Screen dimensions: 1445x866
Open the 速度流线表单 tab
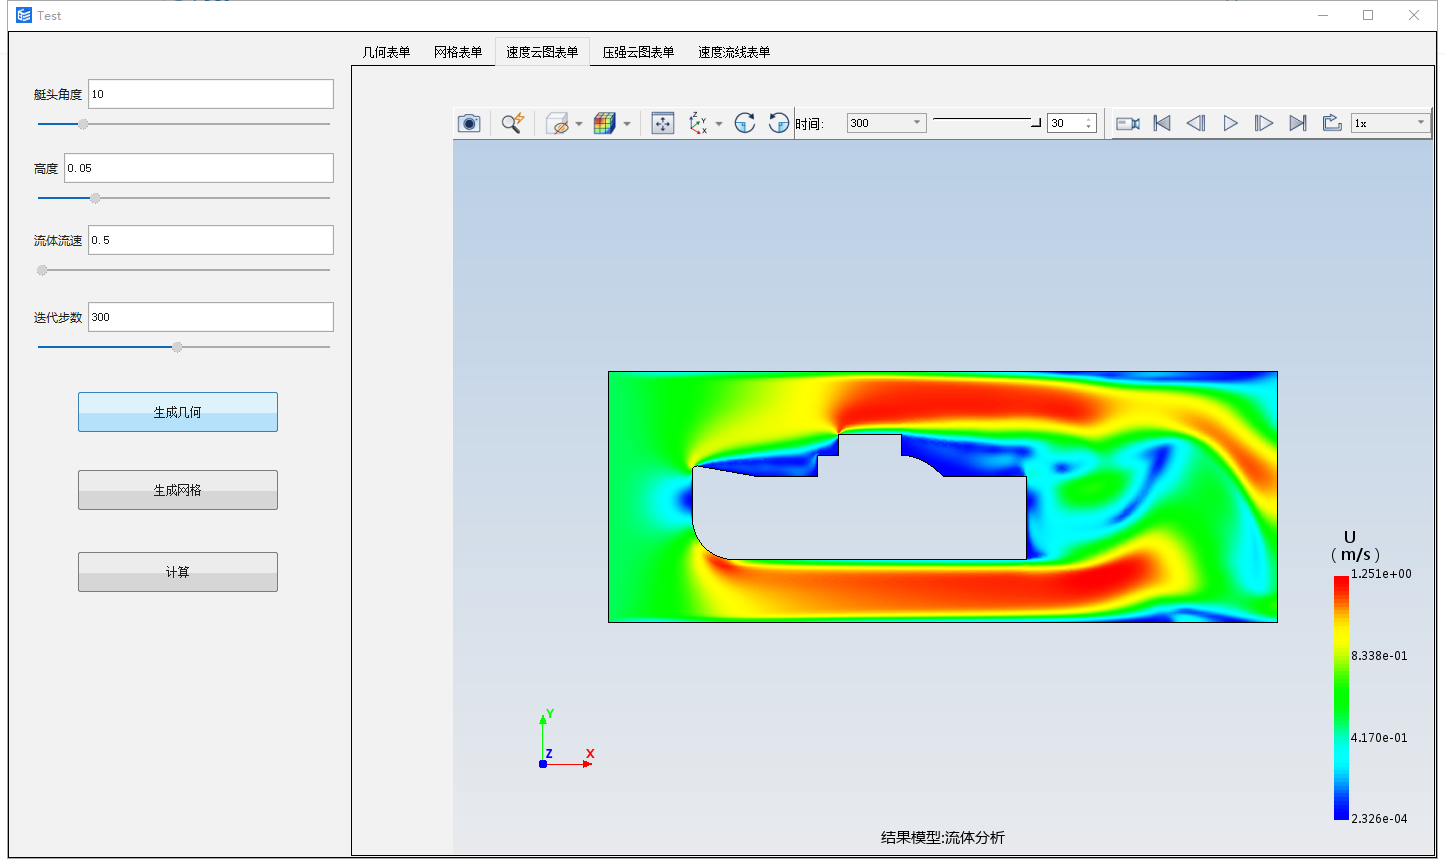734,52
